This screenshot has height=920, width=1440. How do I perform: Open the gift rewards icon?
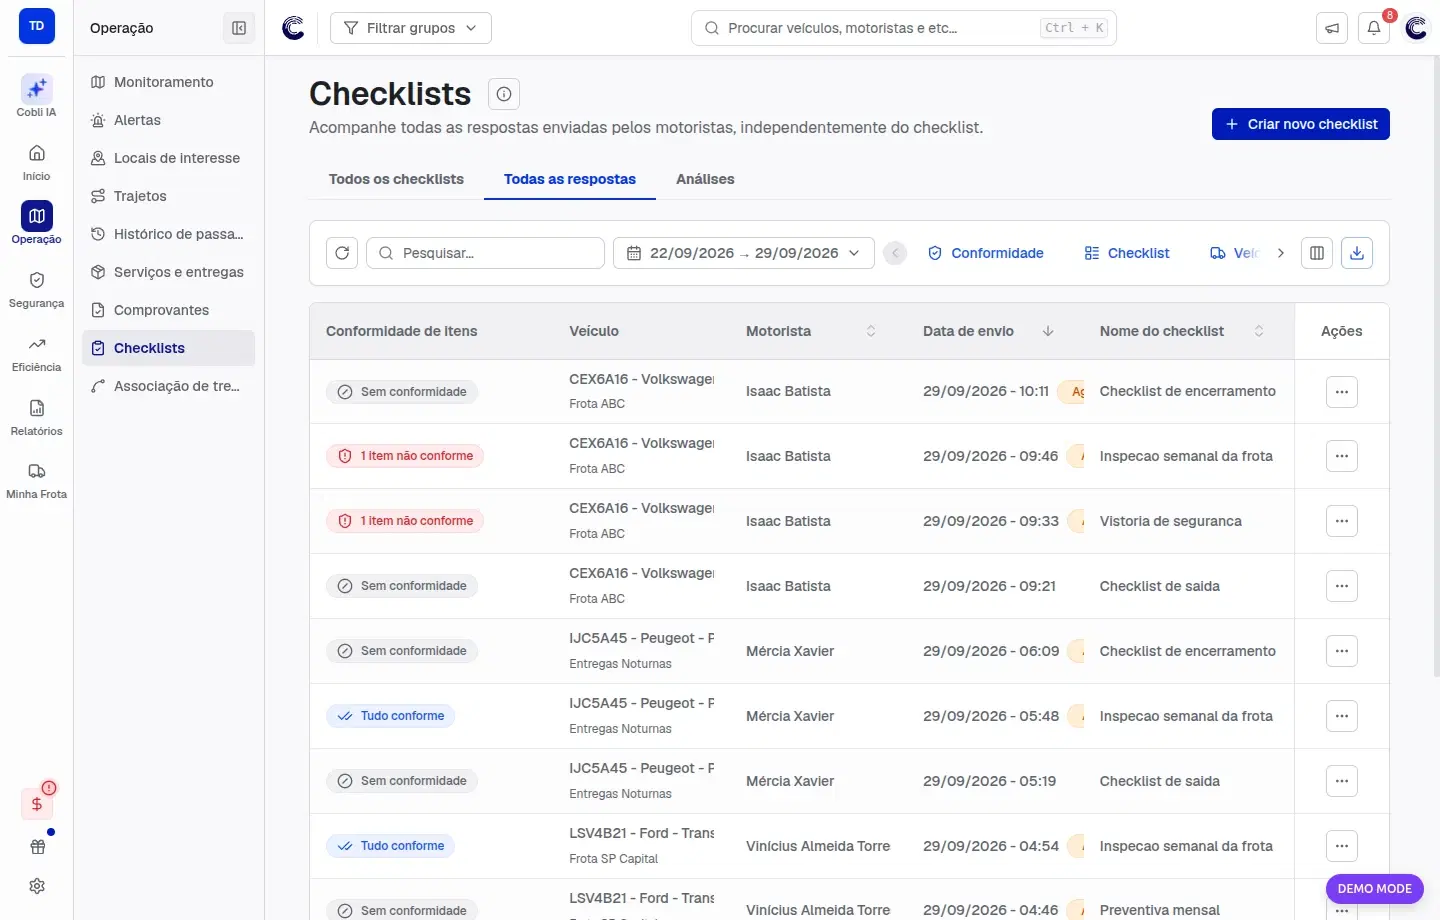pos(37,847)
